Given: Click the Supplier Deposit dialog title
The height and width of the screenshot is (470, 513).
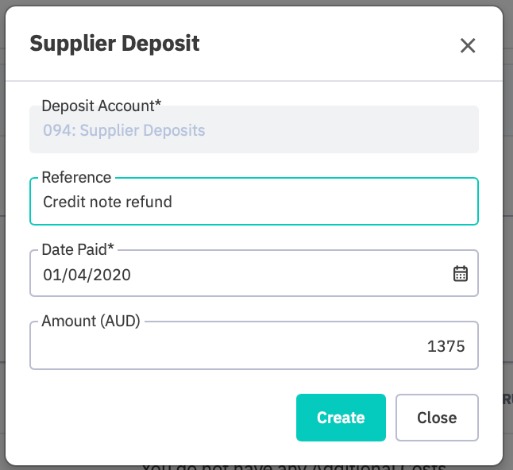Looking at the screenshot, I should tap(115, 44).
